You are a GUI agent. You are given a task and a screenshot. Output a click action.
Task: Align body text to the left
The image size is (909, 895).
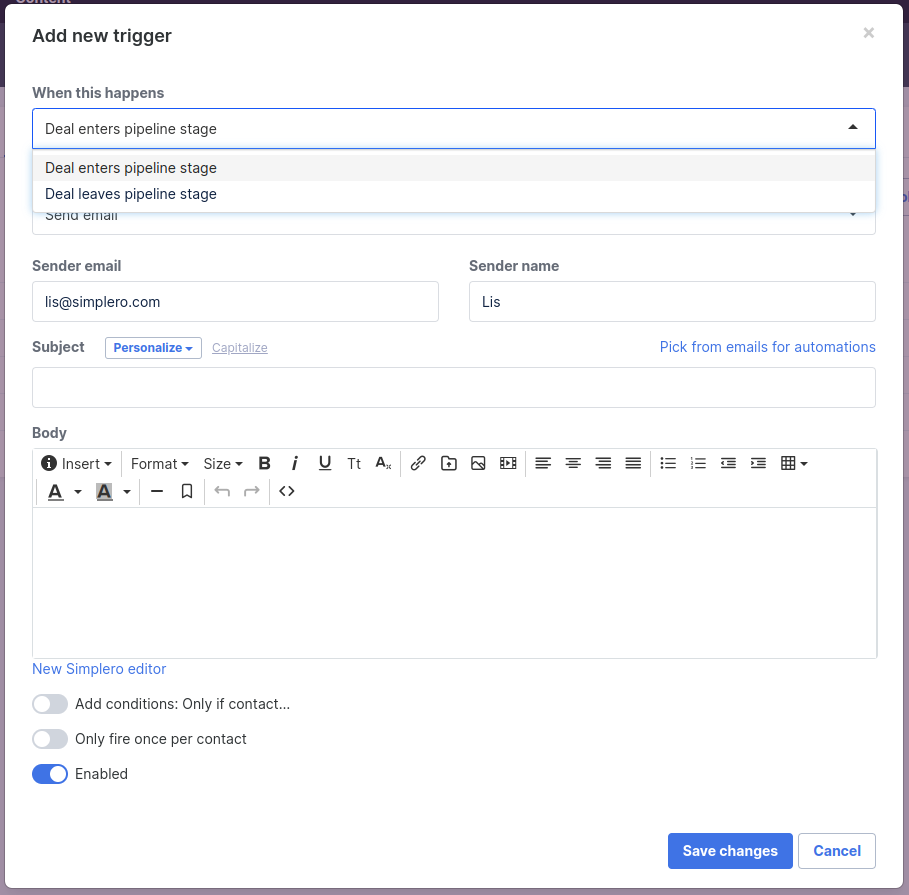click(x=543, y=463)
